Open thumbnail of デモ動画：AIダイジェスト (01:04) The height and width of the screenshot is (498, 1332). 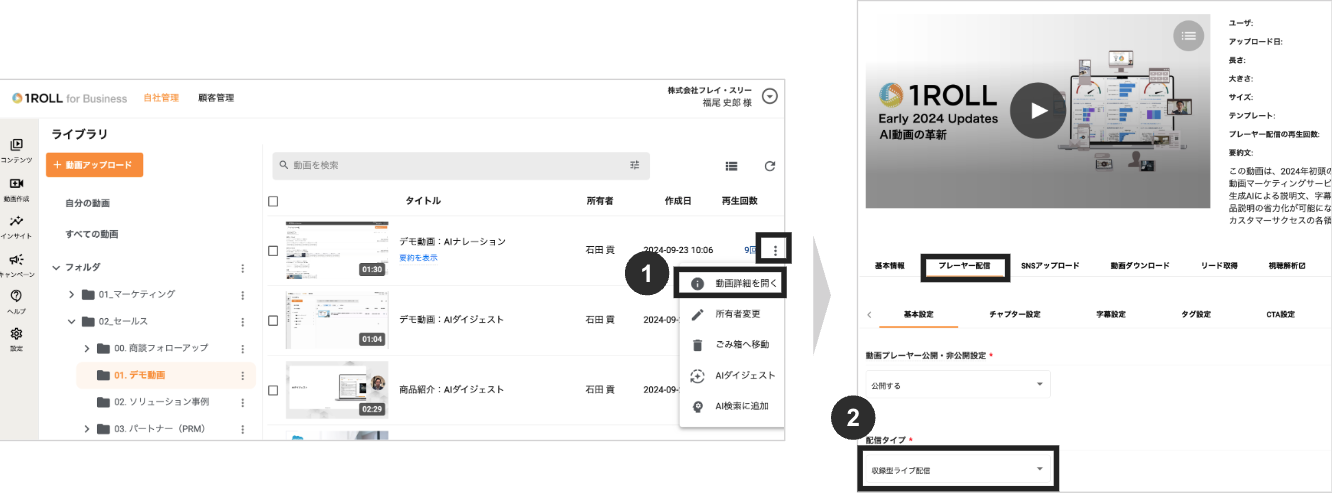tap(336, 320)
